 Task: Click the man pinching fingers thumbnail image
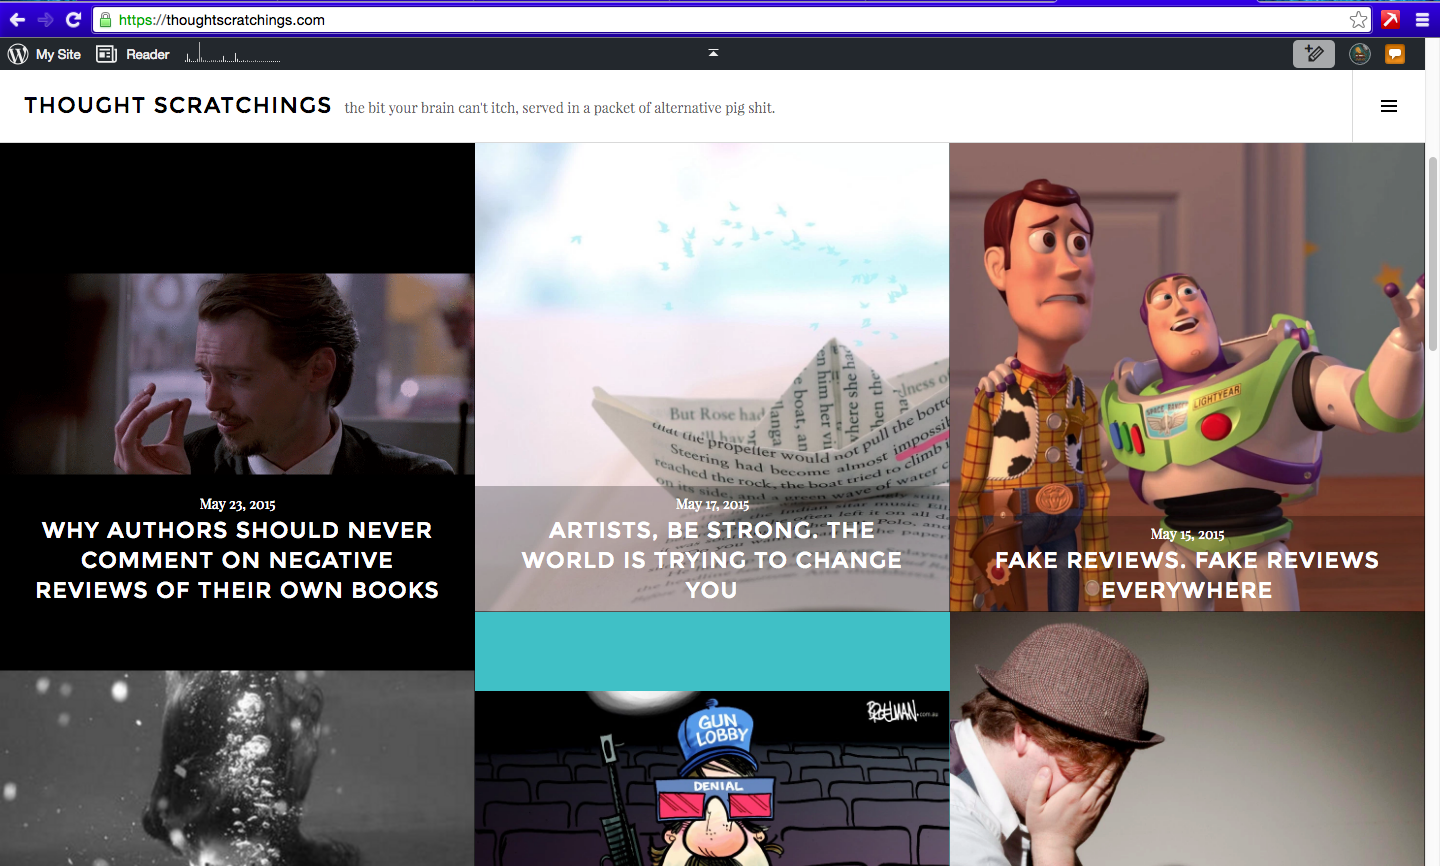tap(237, 374)
